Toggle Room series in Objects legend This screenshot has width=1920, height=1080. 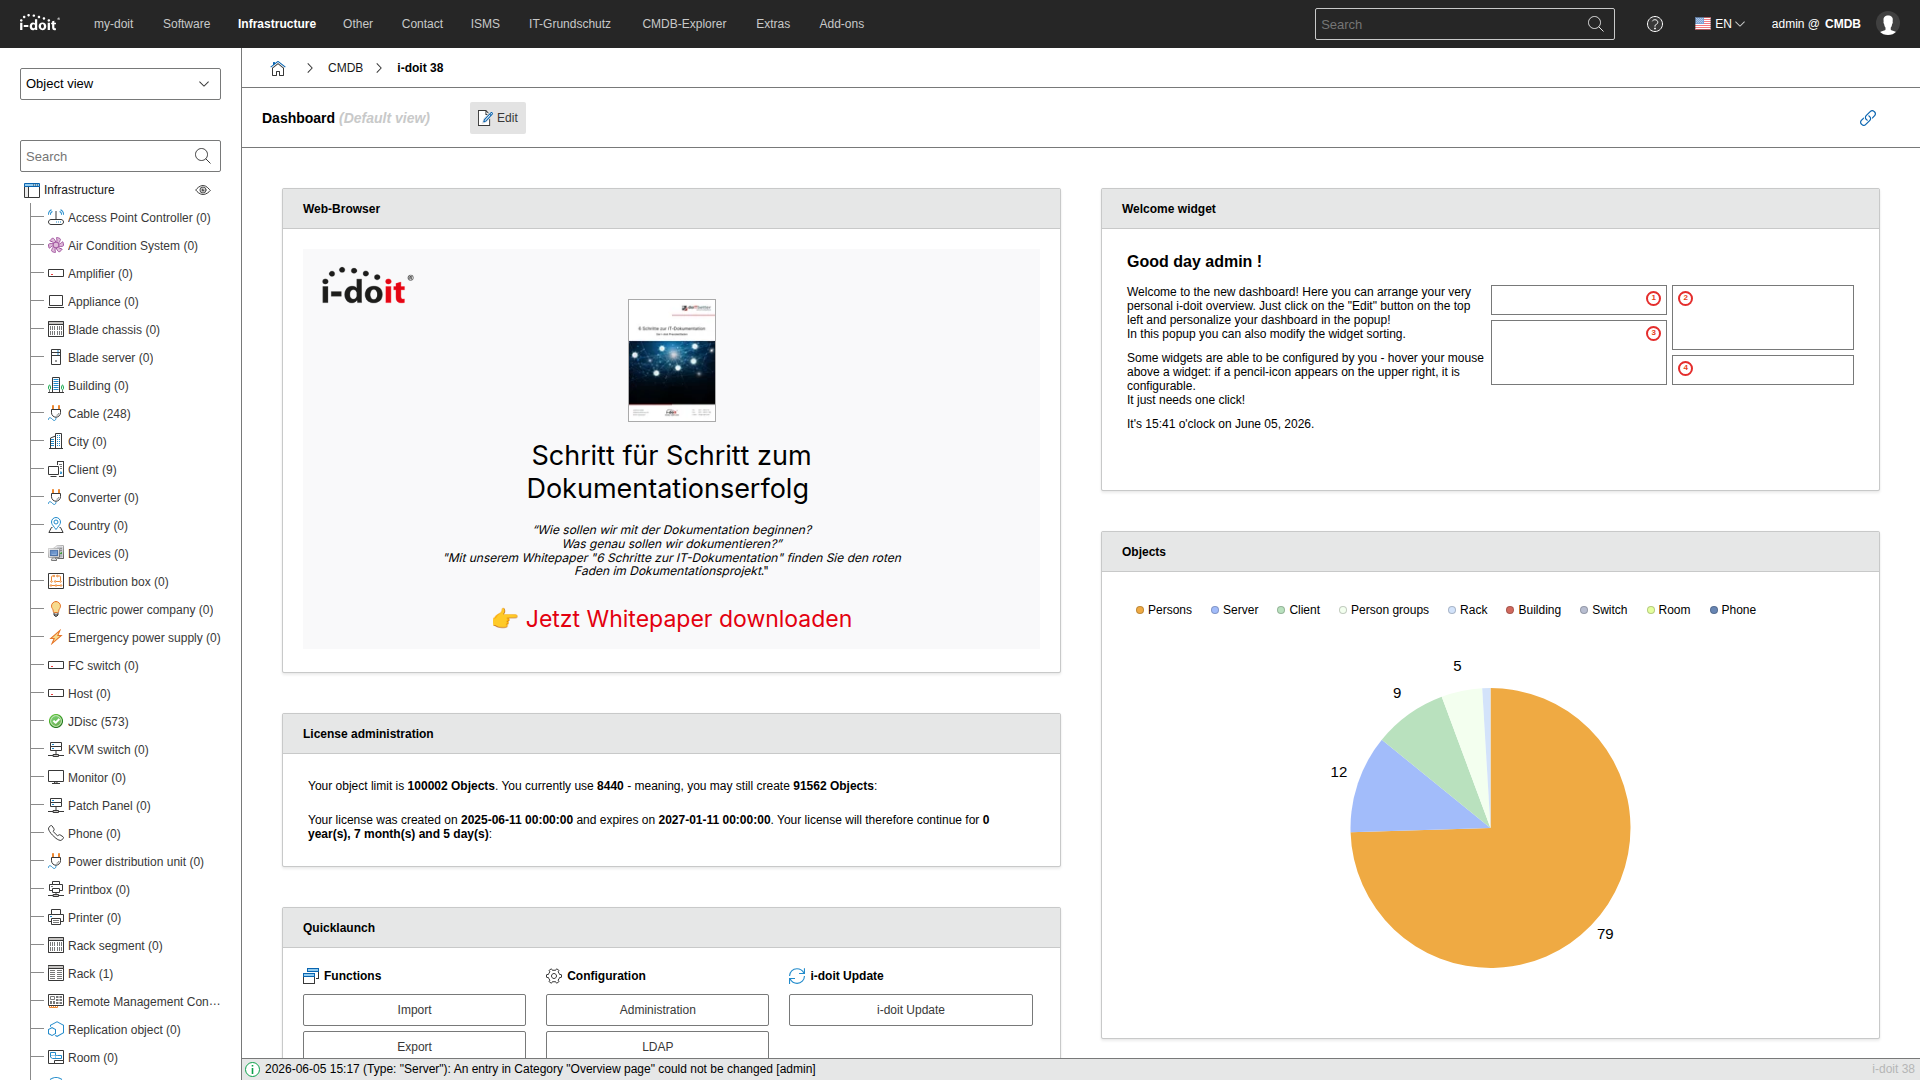click(1669, 610)
